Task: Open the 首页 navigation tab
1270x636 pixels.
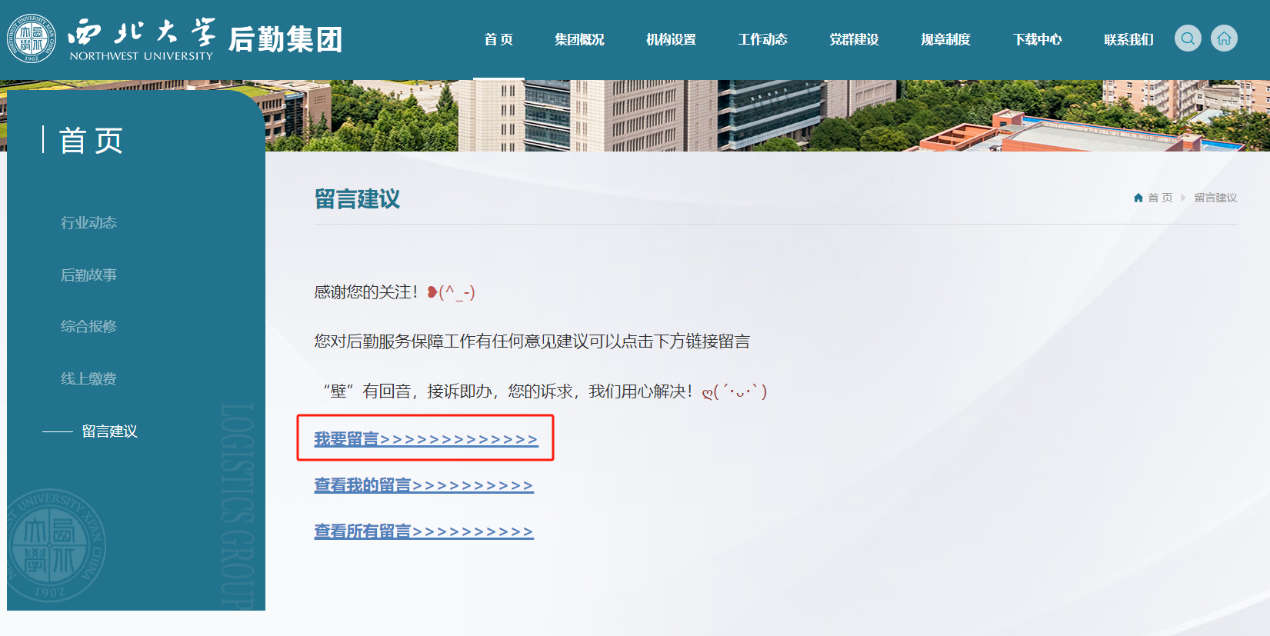Action: [x=498, y=40]
